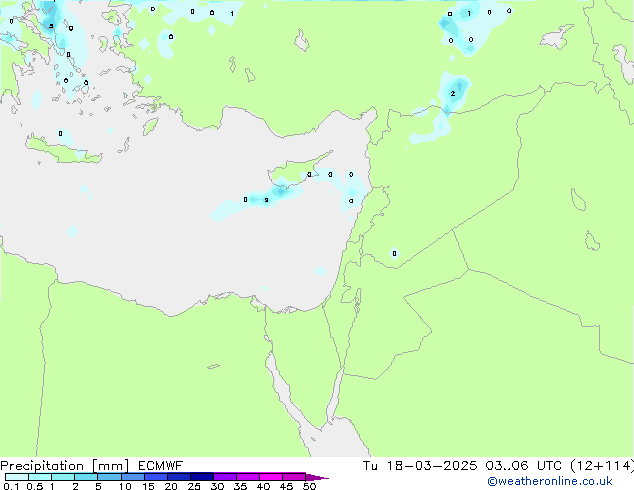
Task: Pick the 15–20 mm legend swatch
Action: [x=156, y=477]
